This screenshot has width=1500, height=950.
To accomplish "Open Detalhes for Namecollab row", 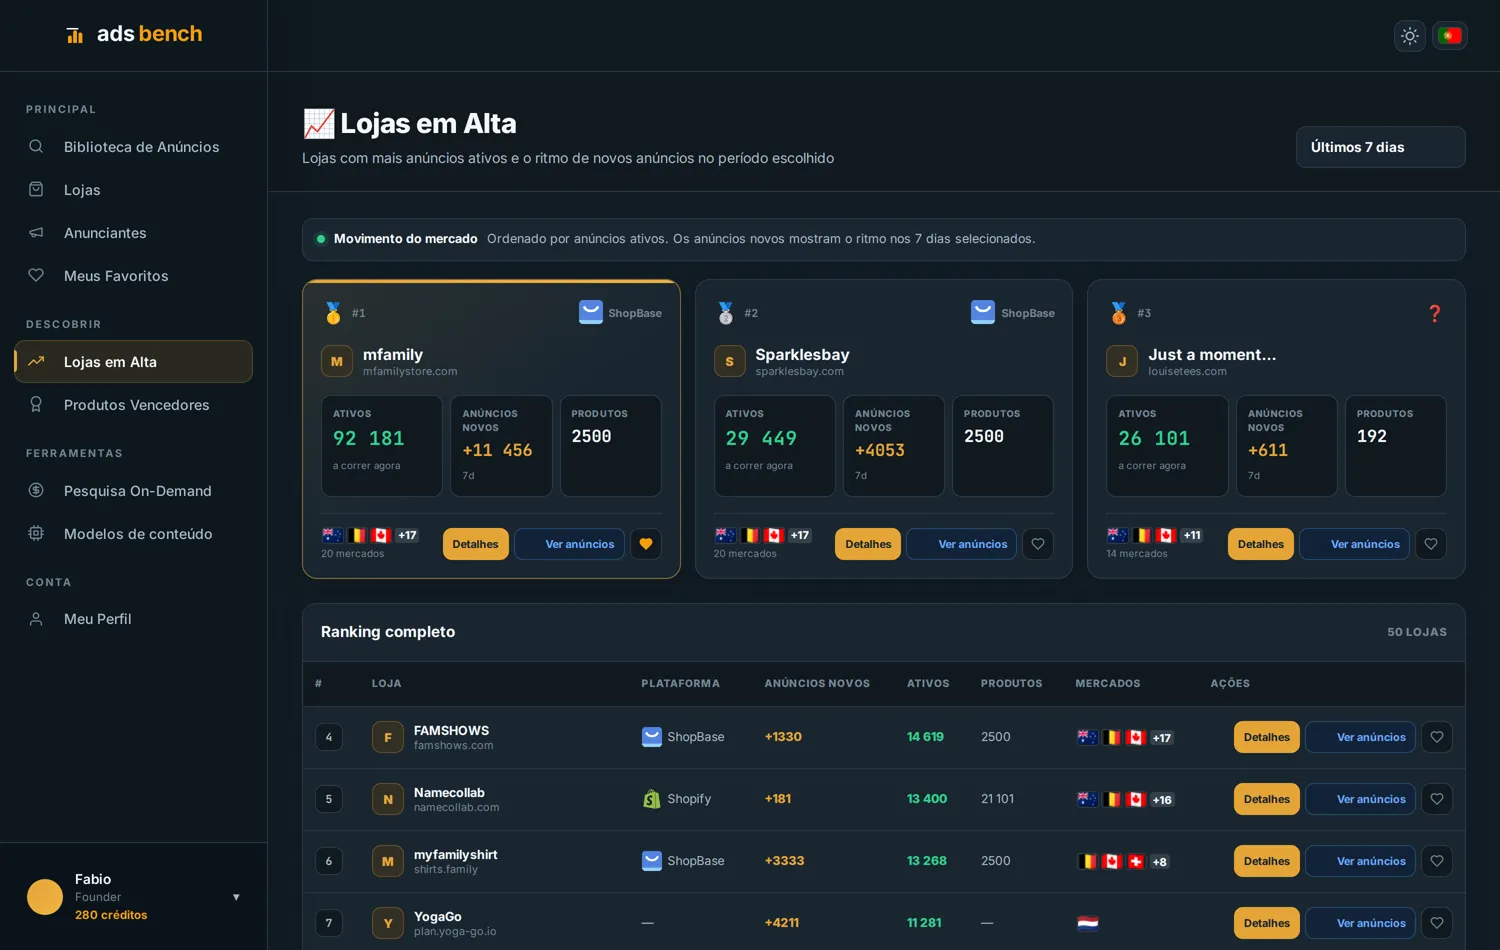I will point(1267,799).
